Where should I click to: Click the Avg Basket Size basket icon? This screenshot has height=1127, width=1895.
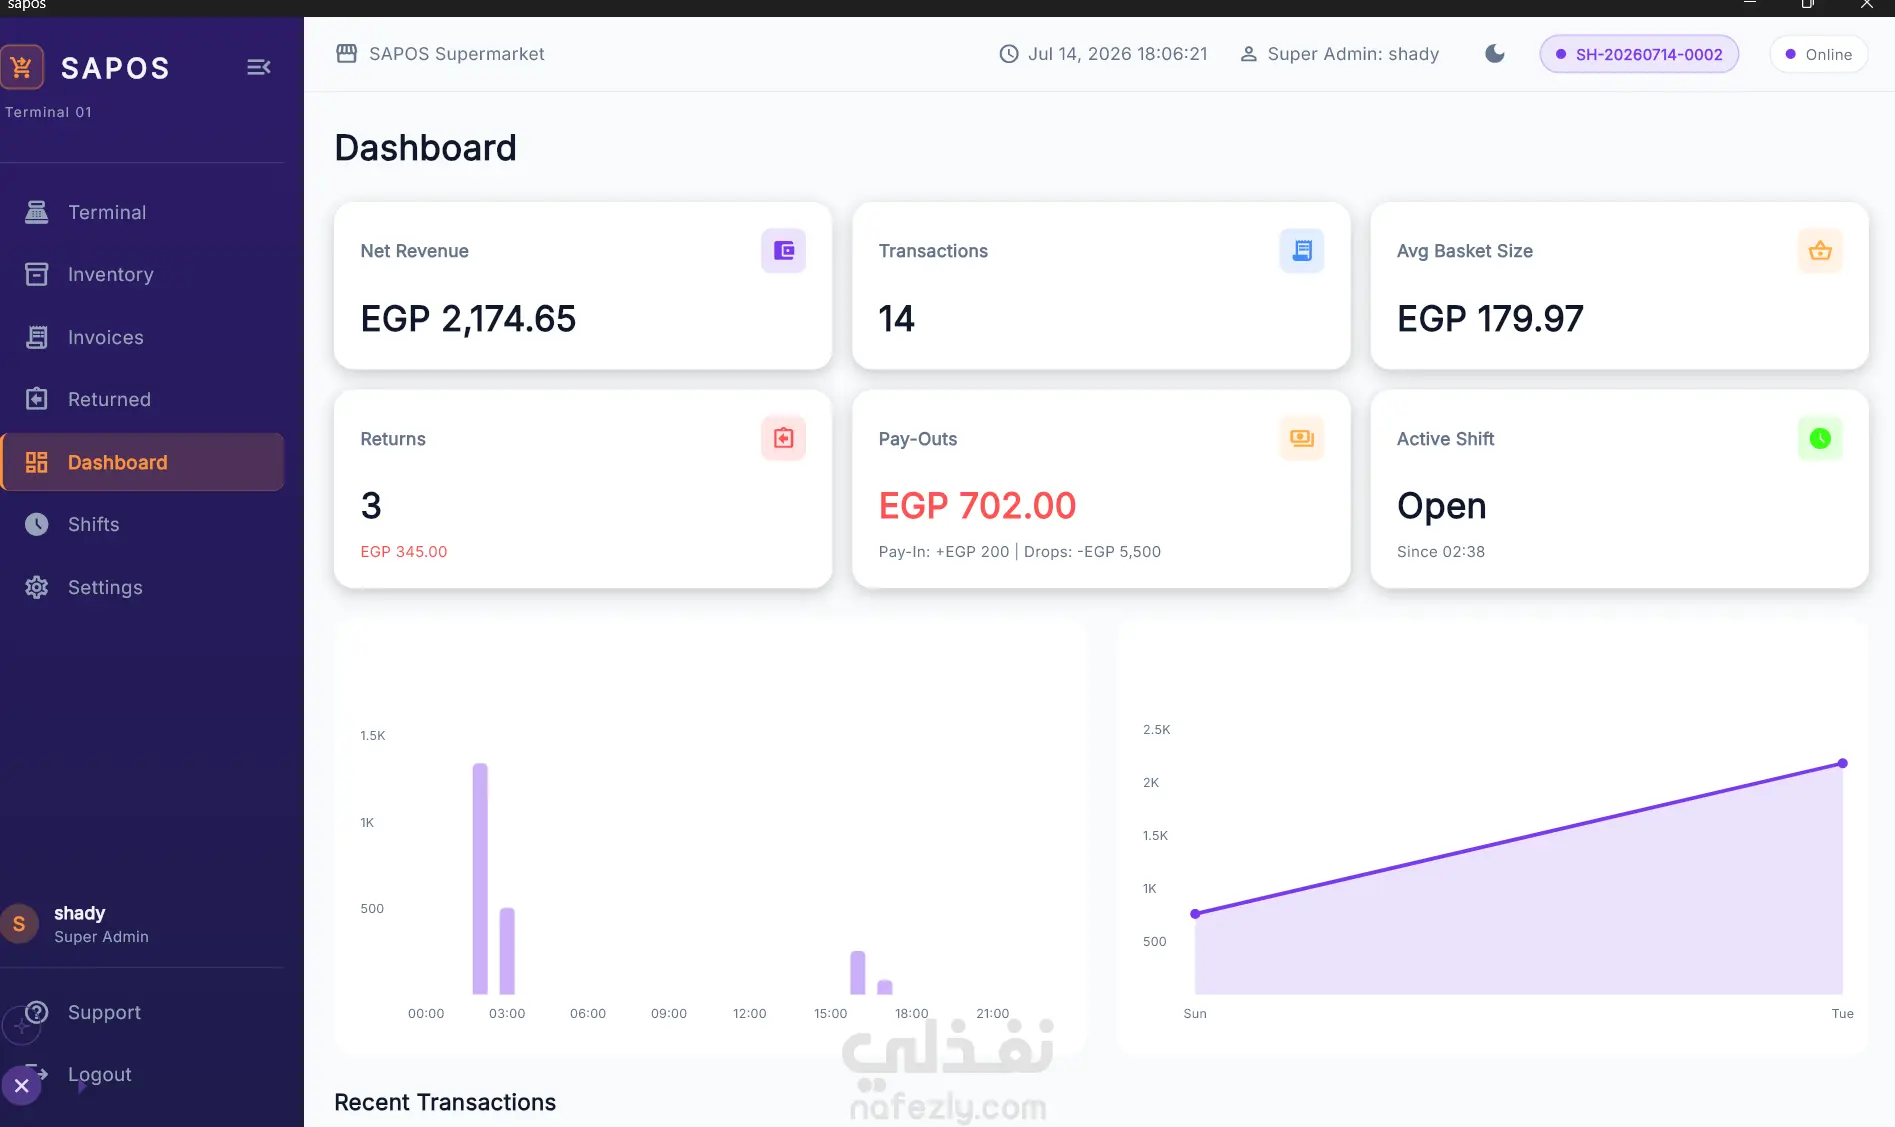pyautogui.click(x=1820, y=251)
